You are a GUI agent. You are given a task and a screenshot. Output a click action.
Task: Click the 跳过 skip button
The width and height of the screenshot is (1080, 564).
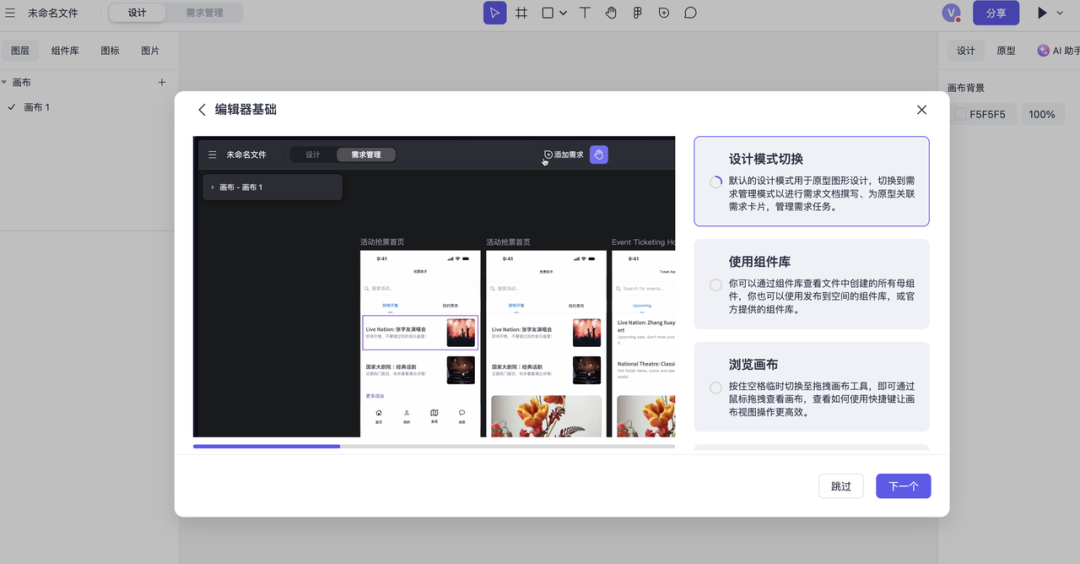coord(841,486)
